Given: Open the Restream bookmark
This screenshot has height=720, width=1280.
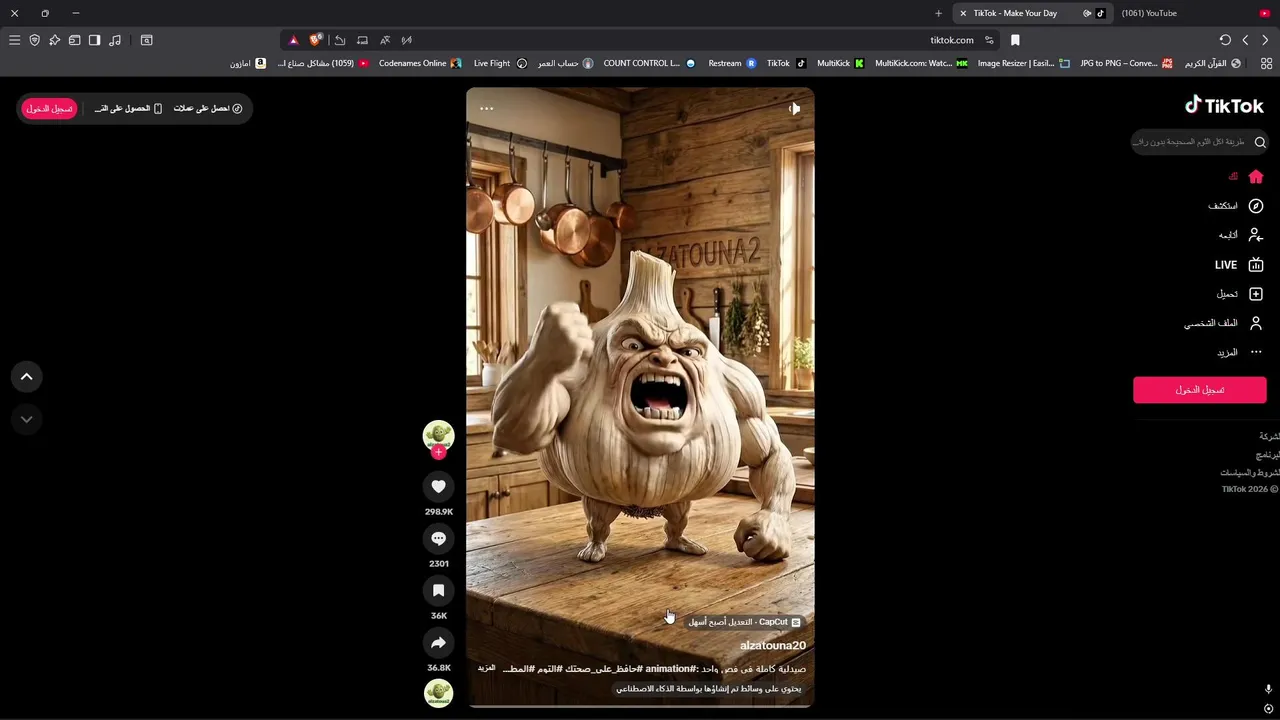Looking at the screenshot, I should click(x=732, y=63).
